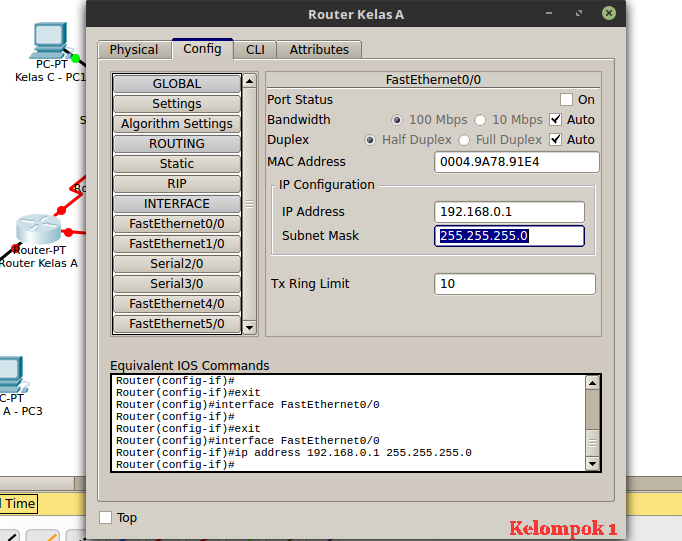Open Static routing configuration

point(177,164)
